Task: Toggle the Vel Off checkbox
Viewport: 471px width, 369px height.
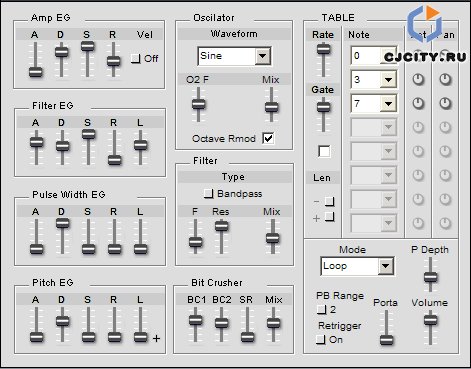Action: point(135,59)
